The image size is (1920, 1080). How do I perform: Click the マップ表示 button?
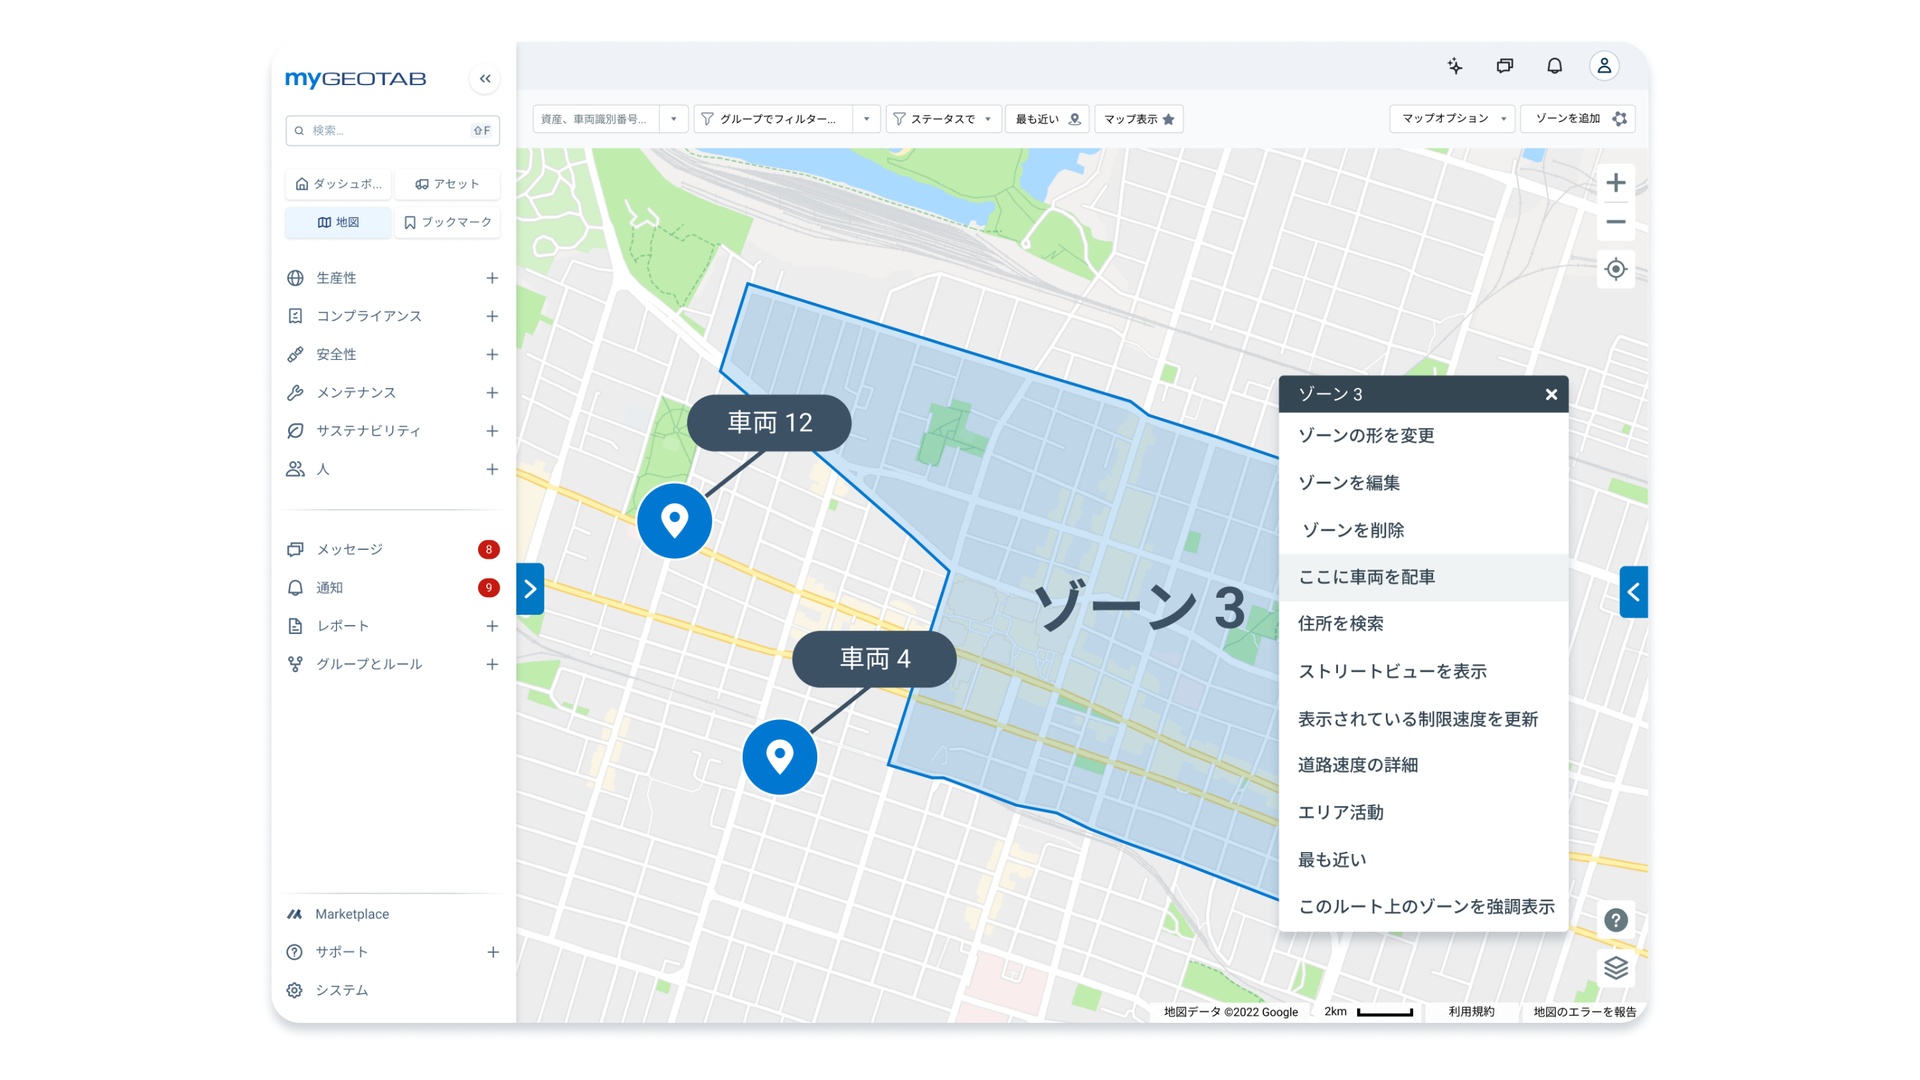(x=1139, y=119)
